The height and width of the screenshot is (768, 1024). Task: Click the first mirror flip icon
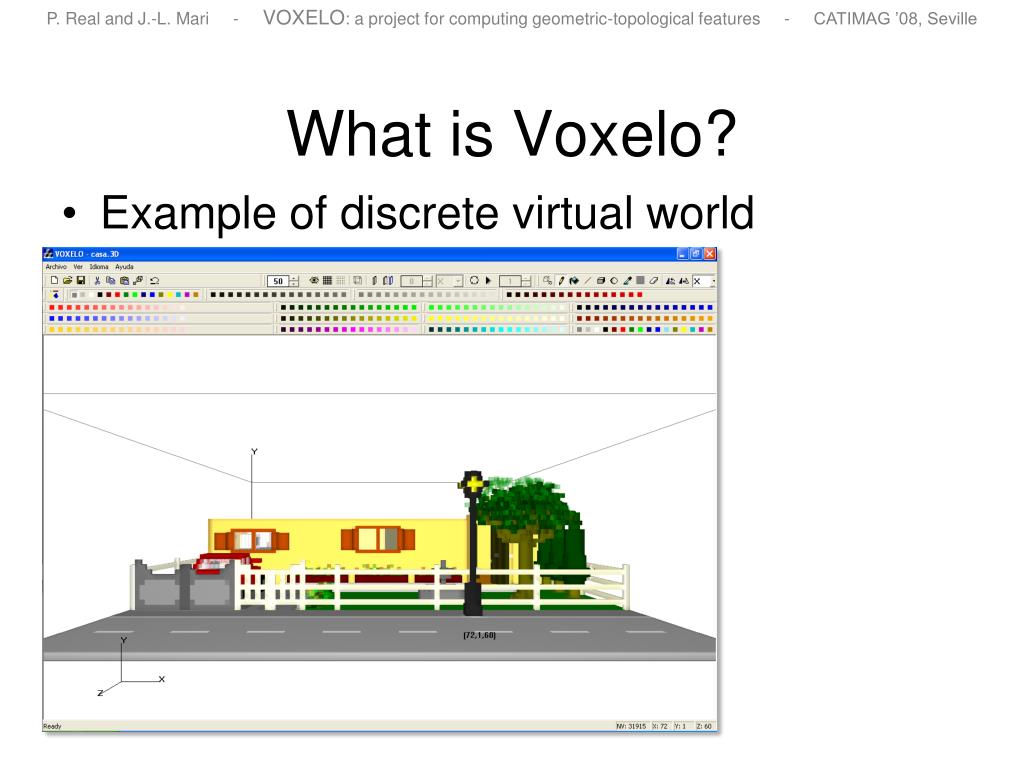pos(670,281)
